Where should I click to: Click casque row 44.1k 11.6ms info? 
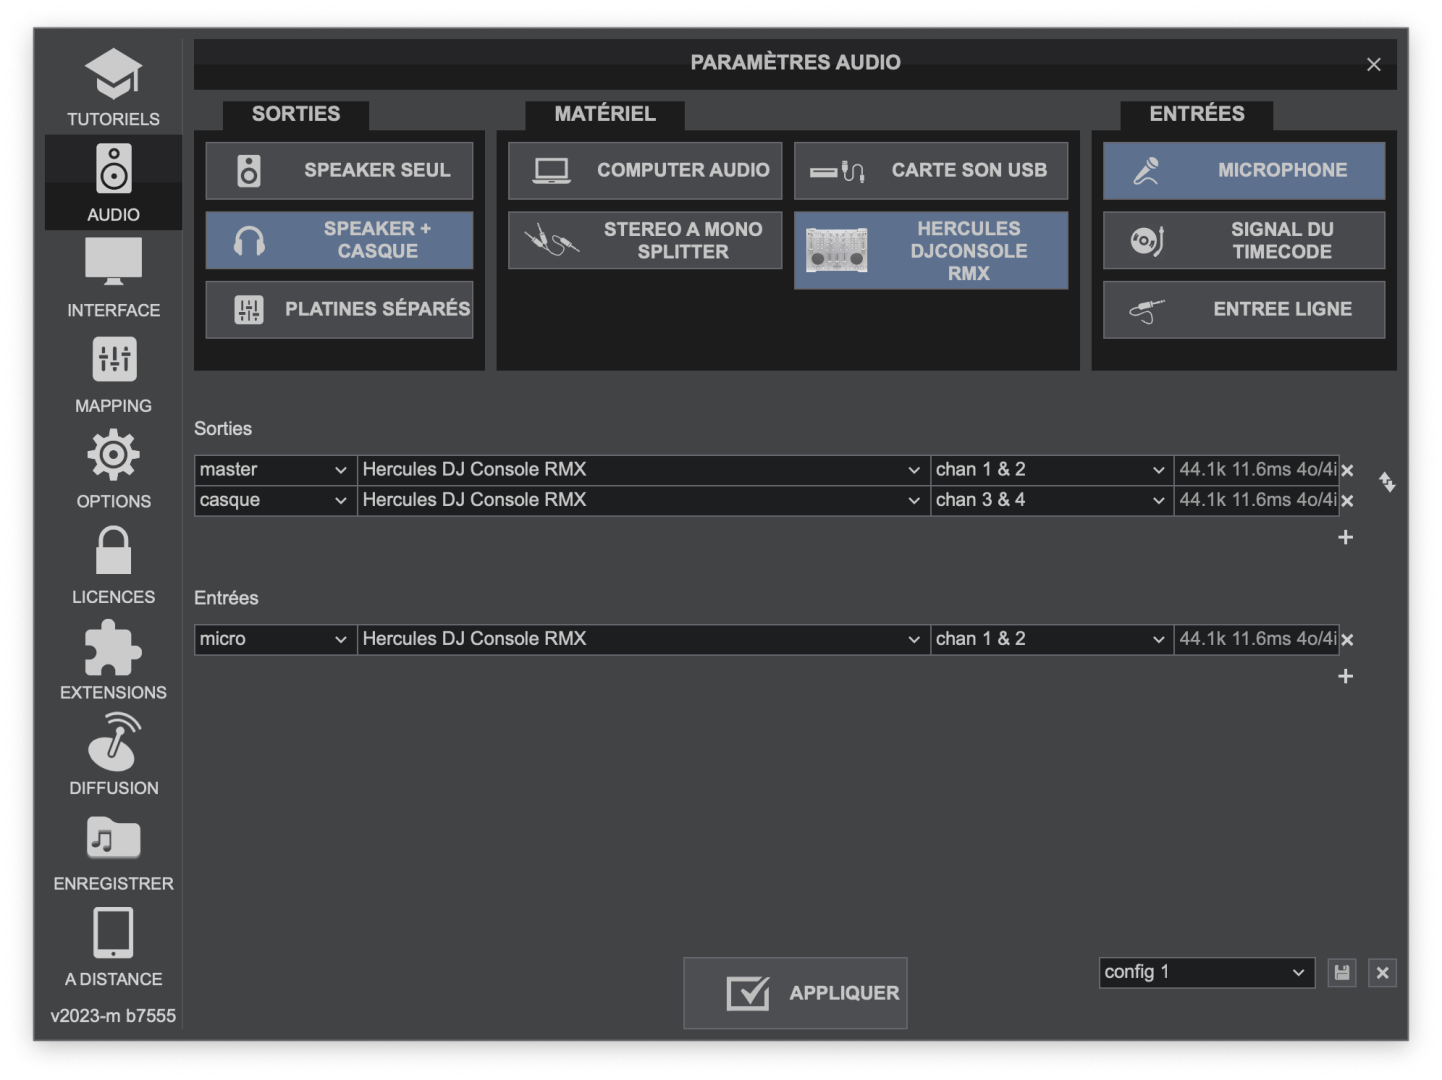pyautogui.click(x=1257, y=500)
